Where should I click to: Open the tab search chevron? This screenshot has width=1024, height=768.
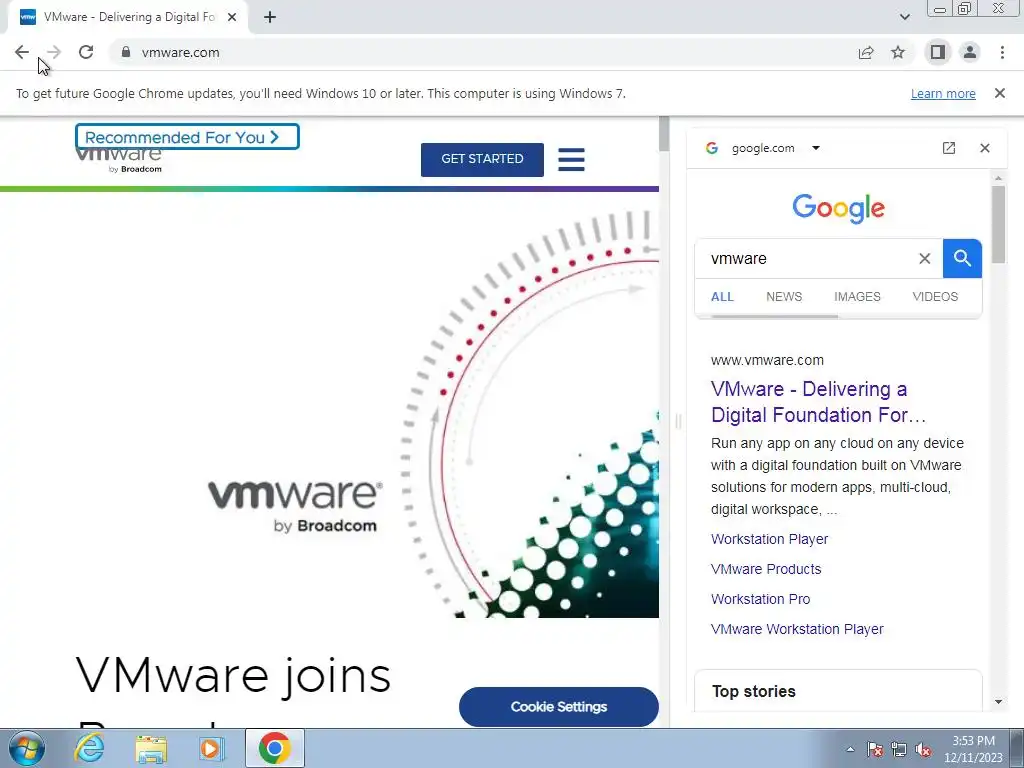pos(904,17)
